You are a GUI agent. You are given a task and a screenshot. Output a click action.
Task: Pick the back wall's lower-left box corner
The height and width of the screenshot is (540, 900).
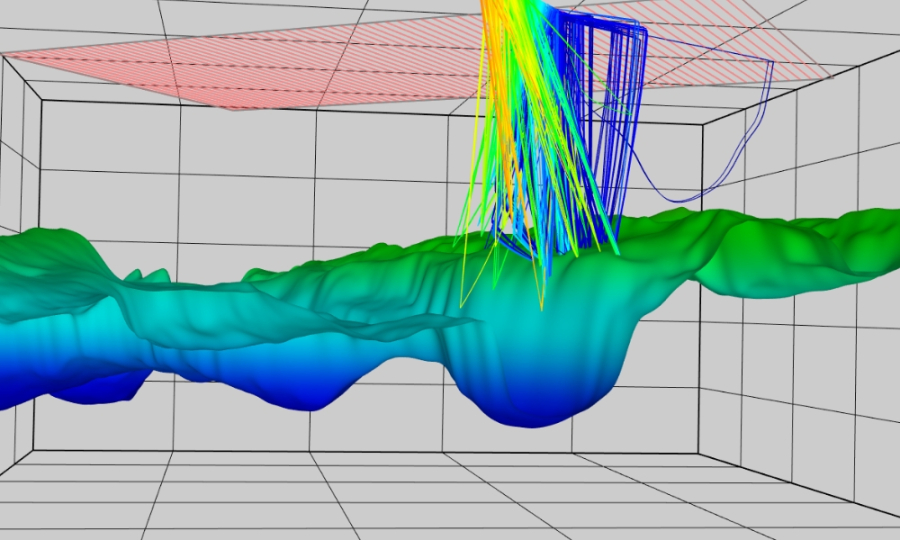pyautogui.click(x=33, y=450)
